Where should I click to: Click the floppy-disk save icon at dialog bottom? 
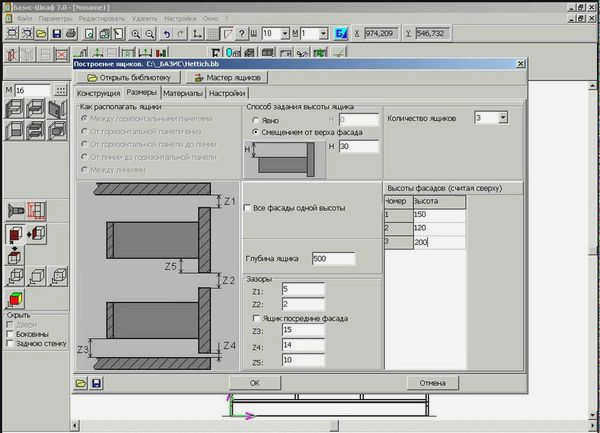(96, 383)
